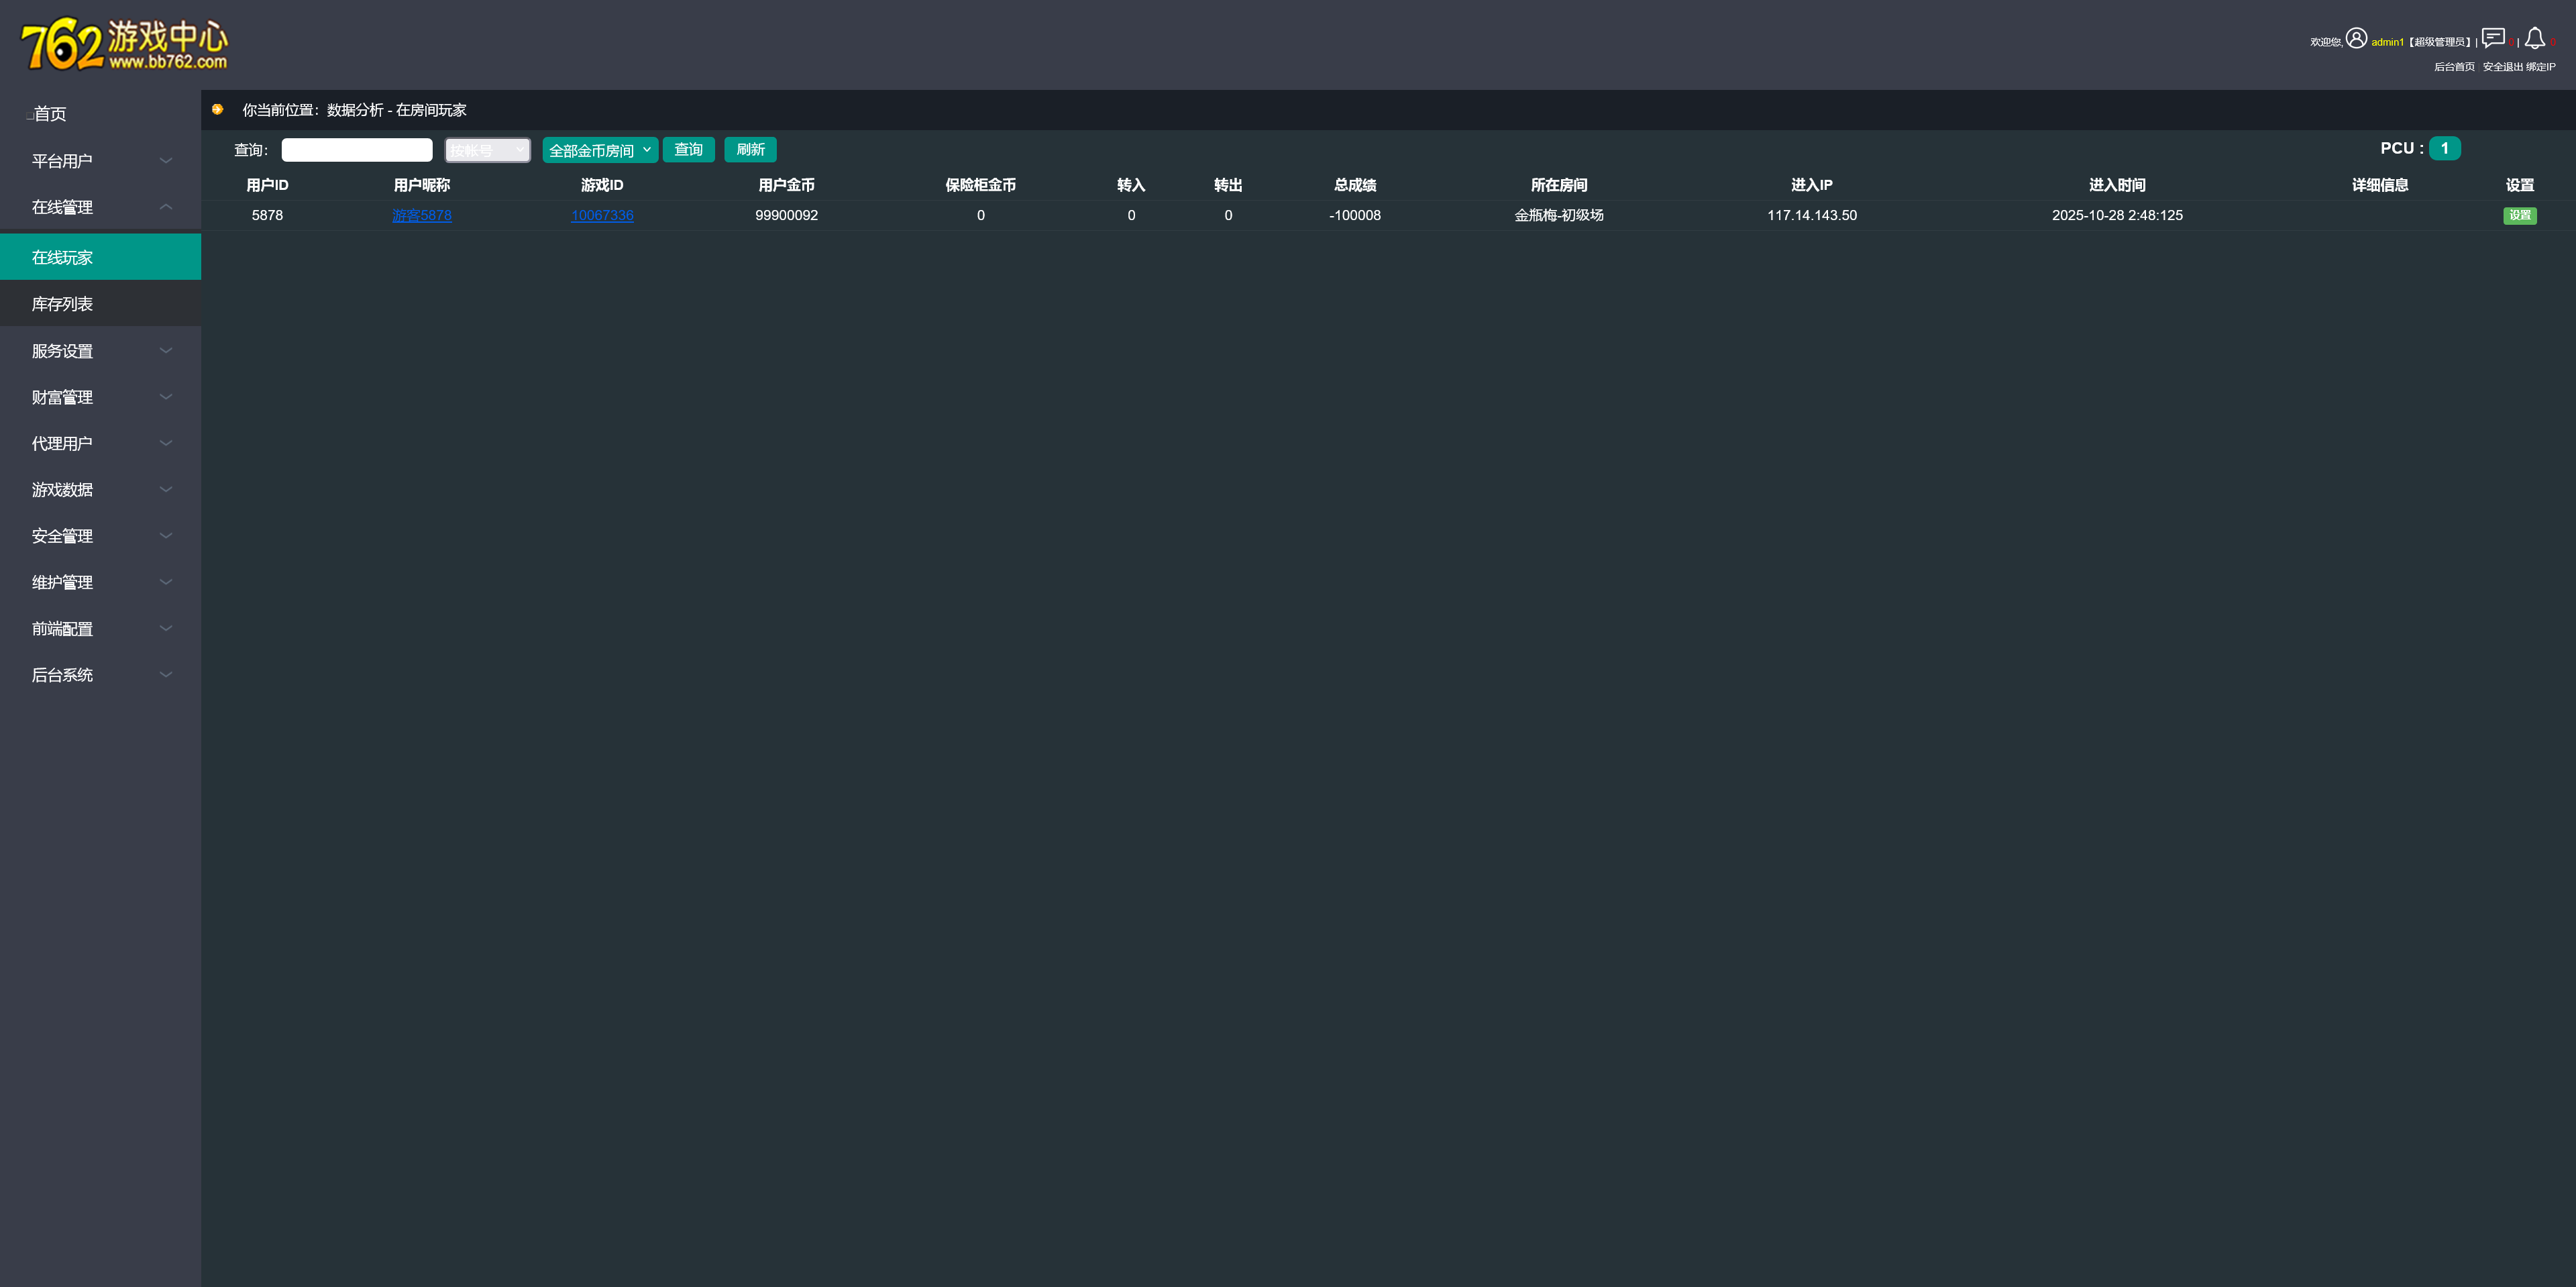Click the notification bell icon
Screen dimensions: 2576x1287
point(2534,38)
